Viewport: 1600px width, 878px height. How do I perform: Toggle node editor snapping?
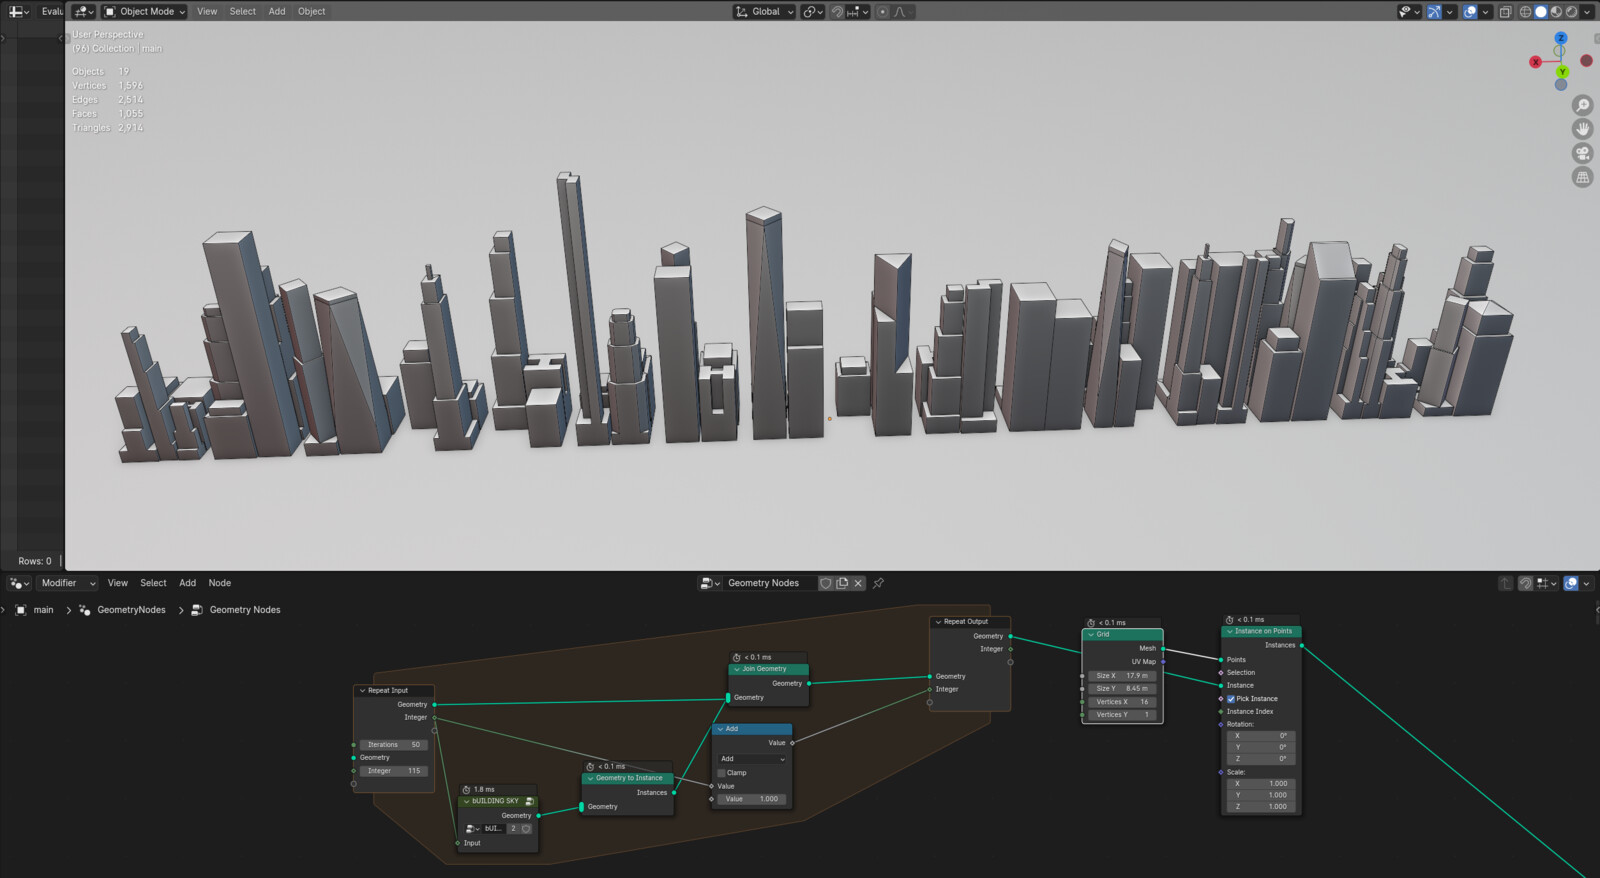pos(1525,583)
